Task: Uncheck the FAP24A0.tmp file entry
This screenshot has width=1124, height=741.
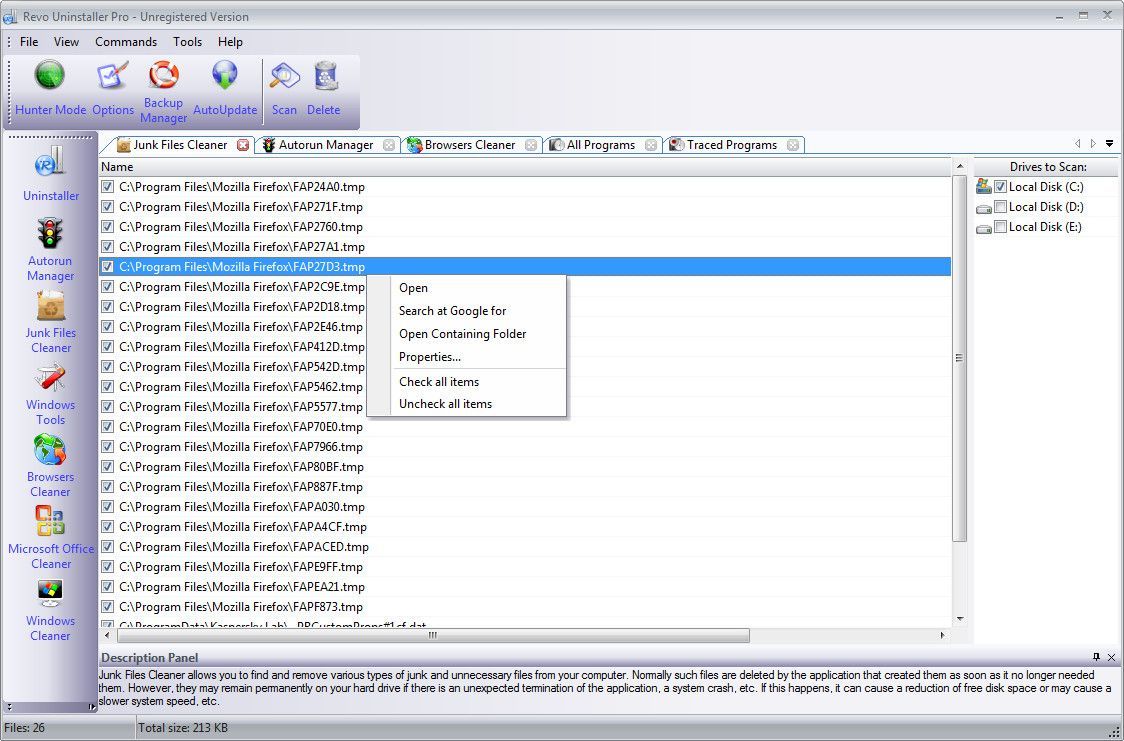Action: (x=107, y=186)
